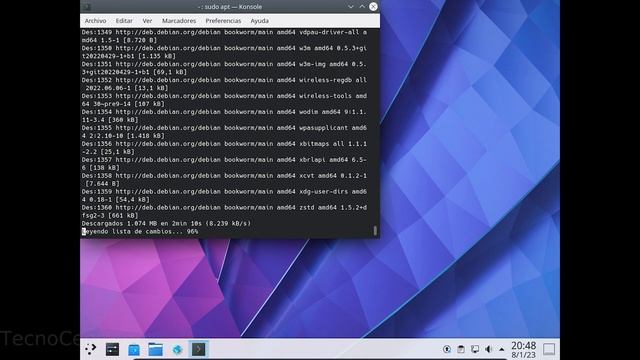640x360 pixels.
Task: Launch Discover software center from taskbar
Action: coord(134,349)
